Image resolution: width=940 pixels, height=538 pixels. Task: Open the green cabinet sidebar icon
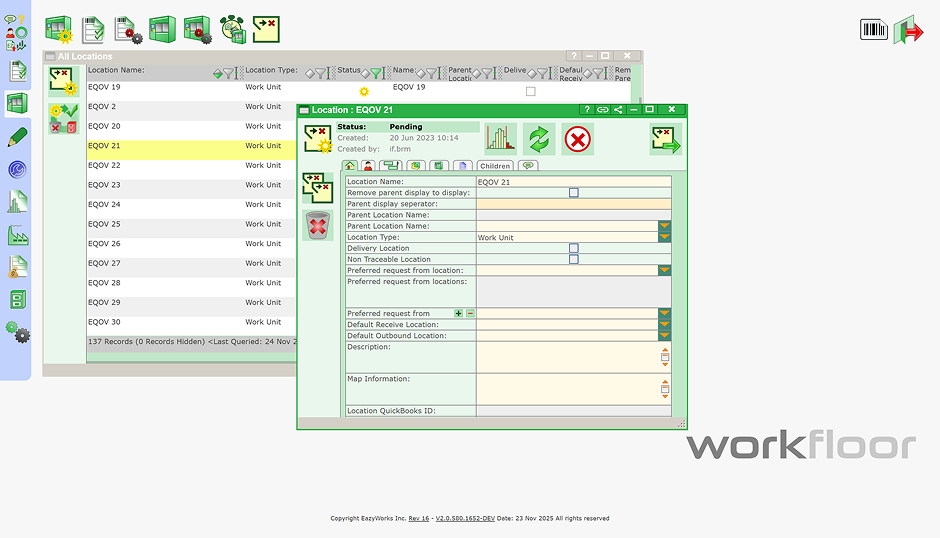pyautogui.click(x=17, y=299)
